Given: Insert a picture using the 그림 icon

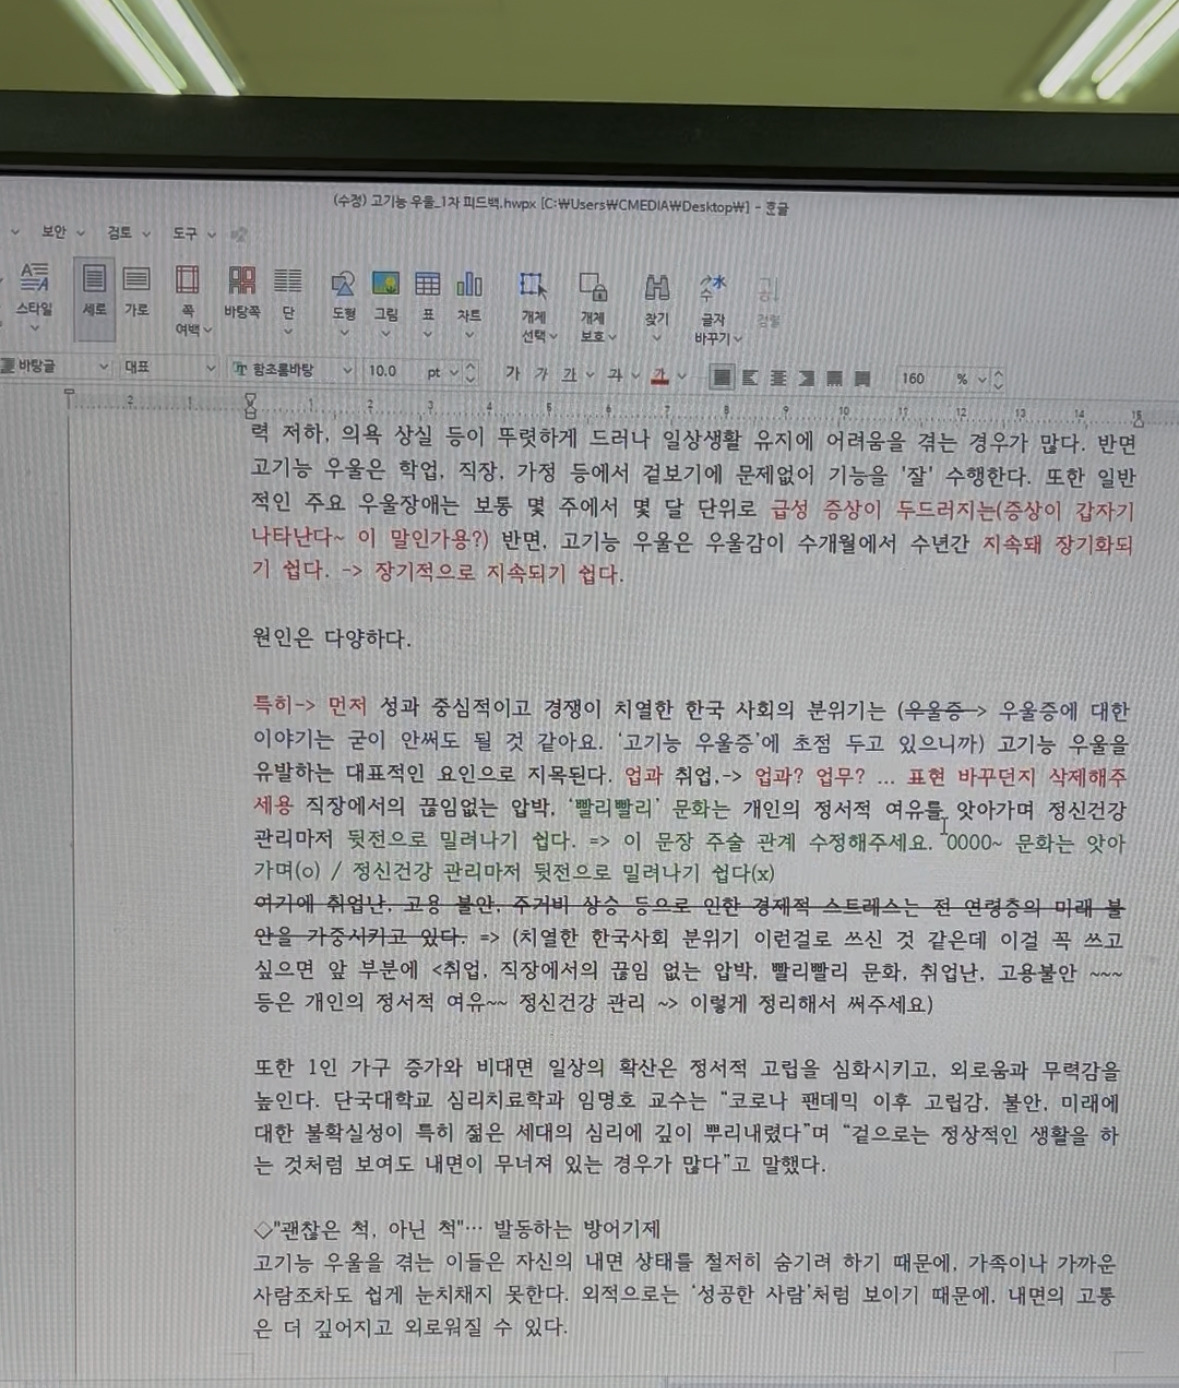Looking at the screenshot, I should pos(386,283).
